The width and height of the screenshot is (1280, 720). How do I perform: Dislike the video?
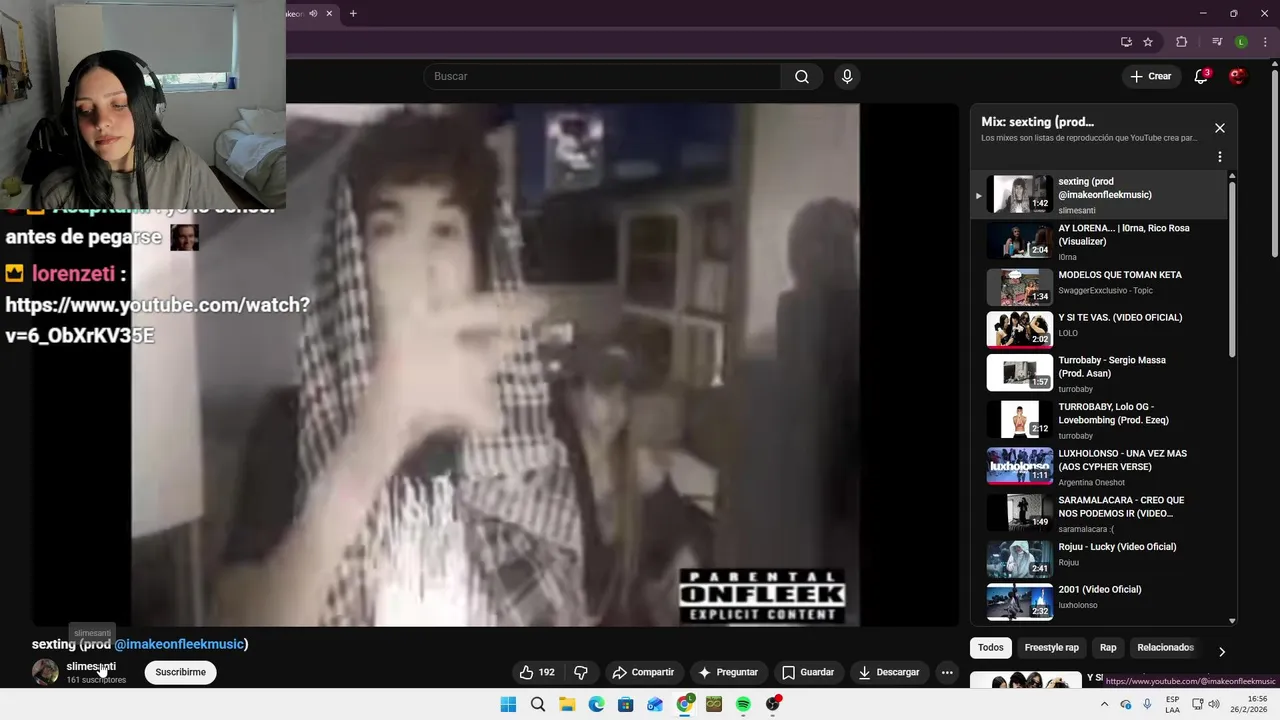coord(581,673)
